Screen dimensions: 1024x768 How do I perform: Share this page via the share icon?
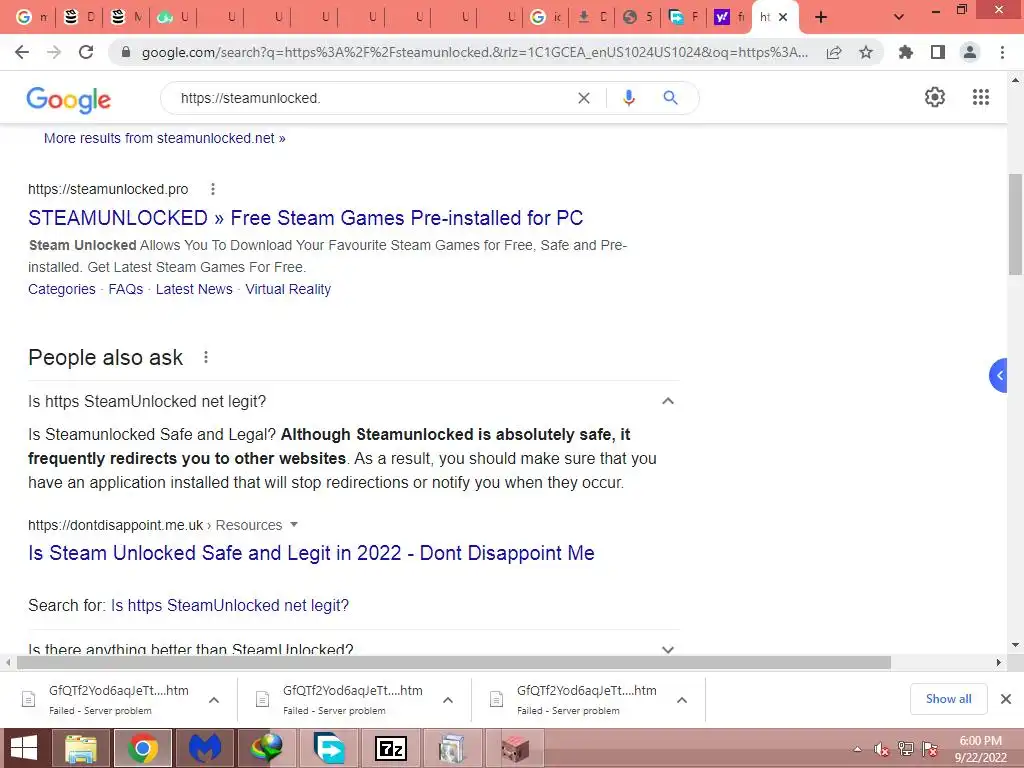[834, 52]
